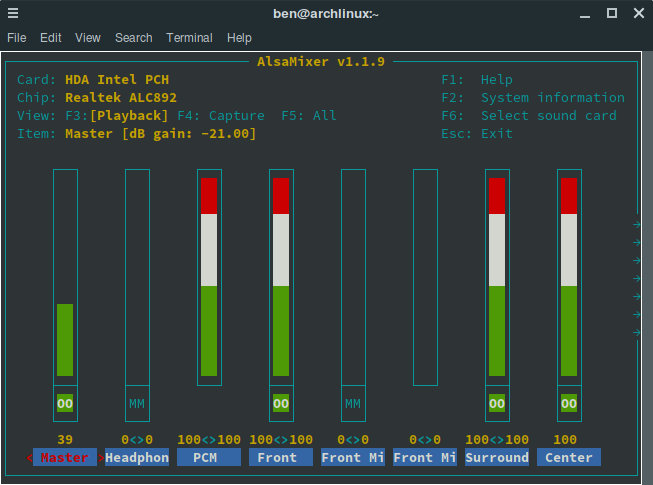Select the Surround channel label

pyautogui.click(x=497, y=458)
